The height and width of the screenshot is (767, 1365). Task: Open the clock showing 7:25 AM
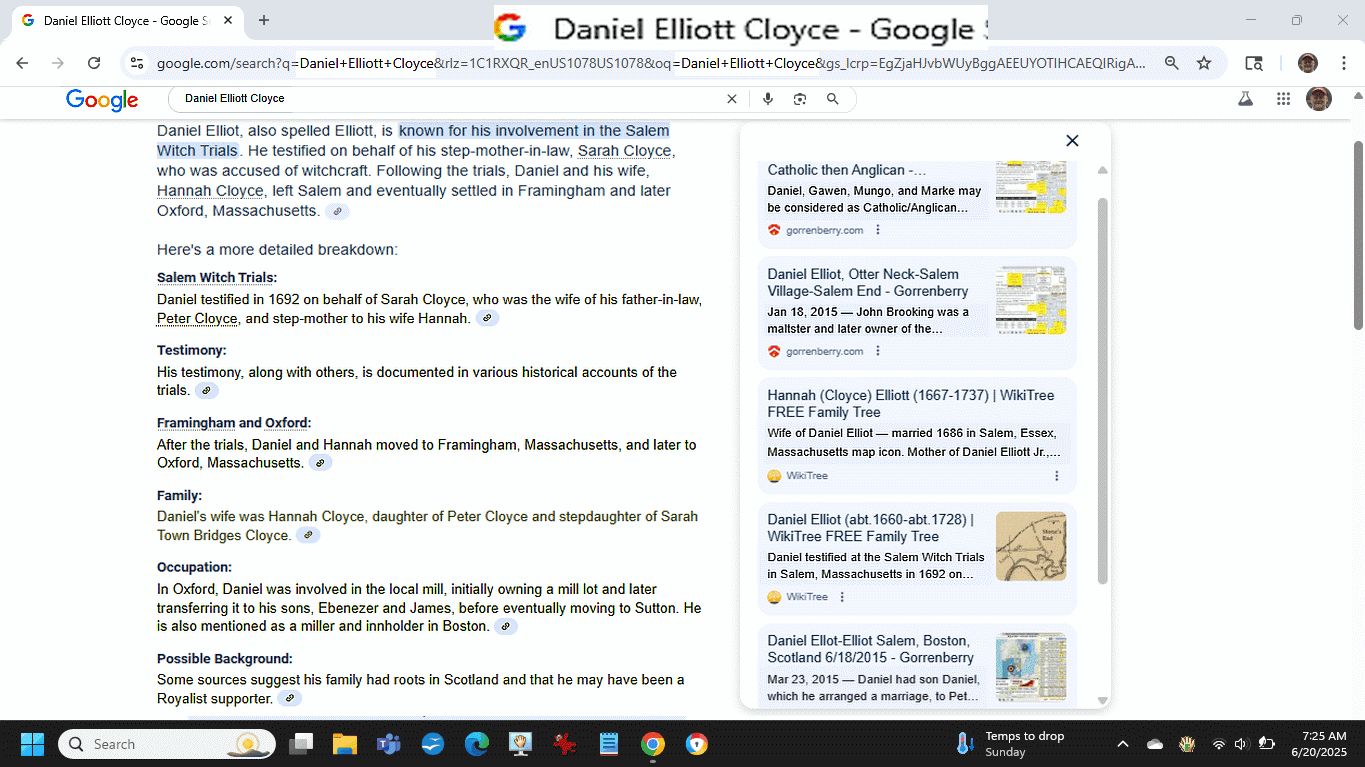coord(1318,744)
